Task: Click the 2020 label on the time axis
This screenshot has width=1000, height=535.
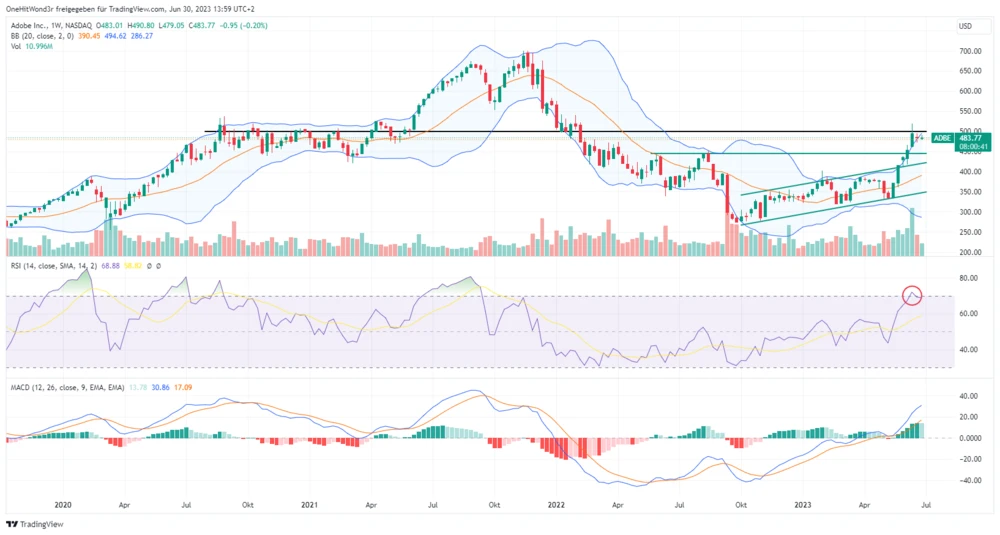Action: [63, 506]
